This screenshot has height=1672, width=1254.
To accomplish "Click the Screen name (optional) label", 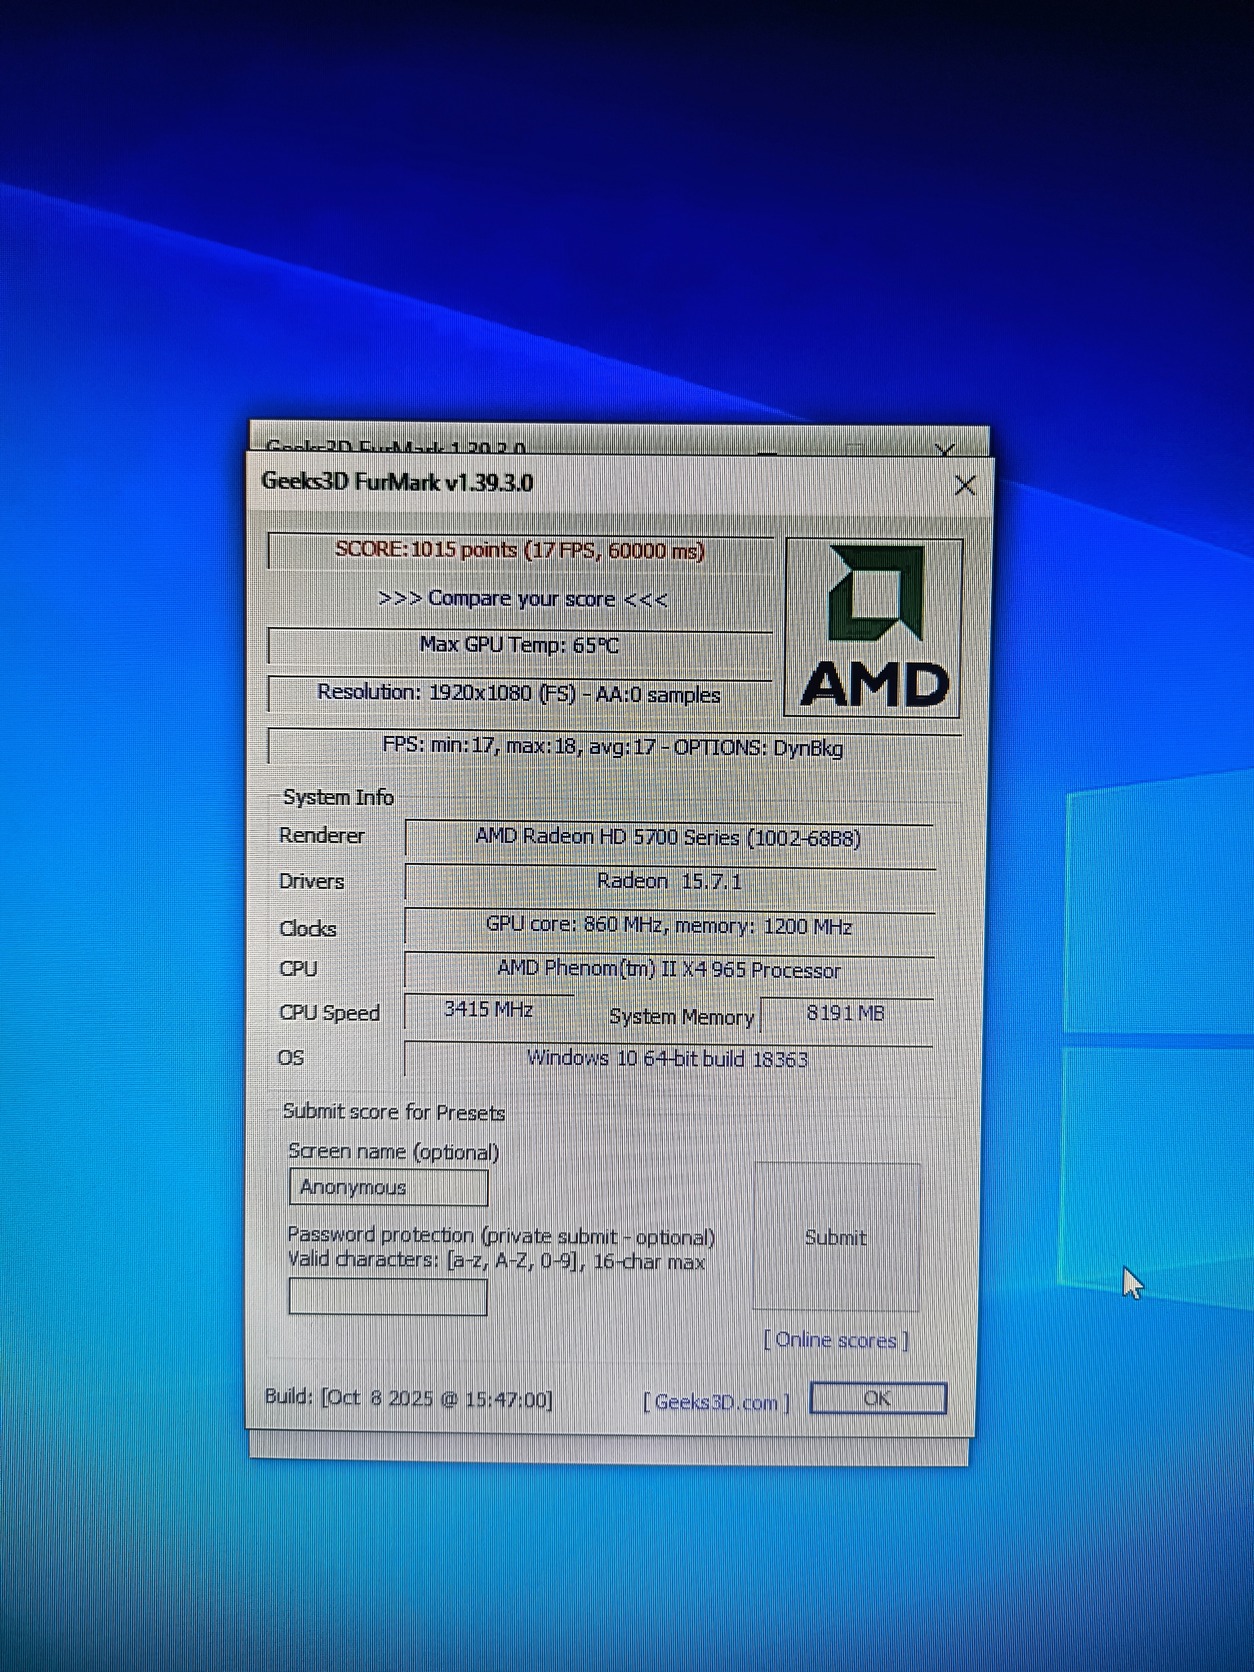I will [394, 1152].
